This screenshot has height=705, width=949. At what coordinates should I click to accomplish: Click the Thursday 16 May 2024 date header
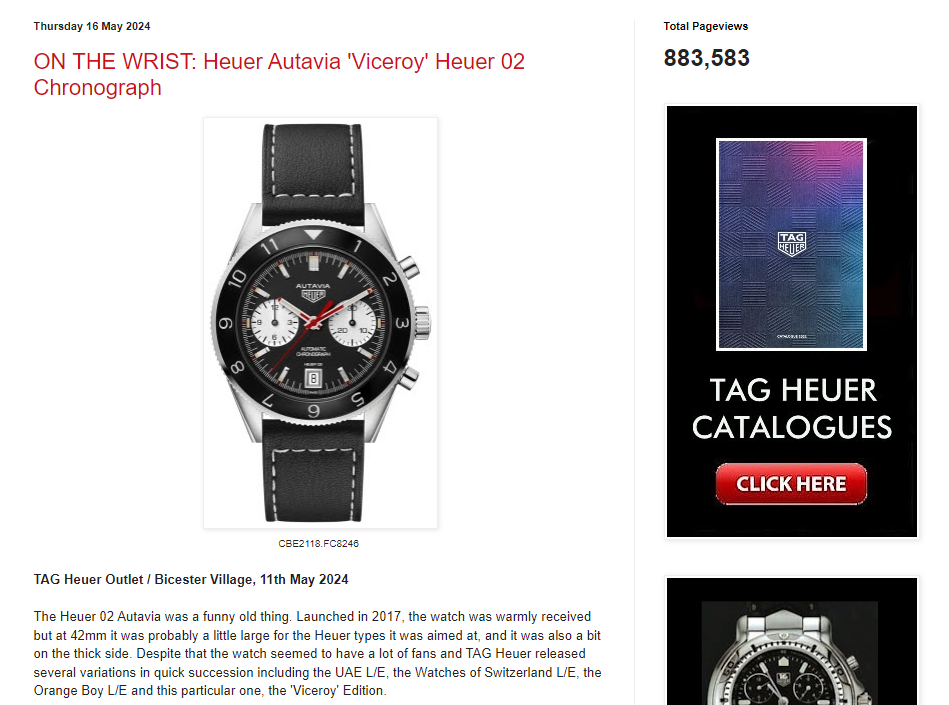click(92, 26)
